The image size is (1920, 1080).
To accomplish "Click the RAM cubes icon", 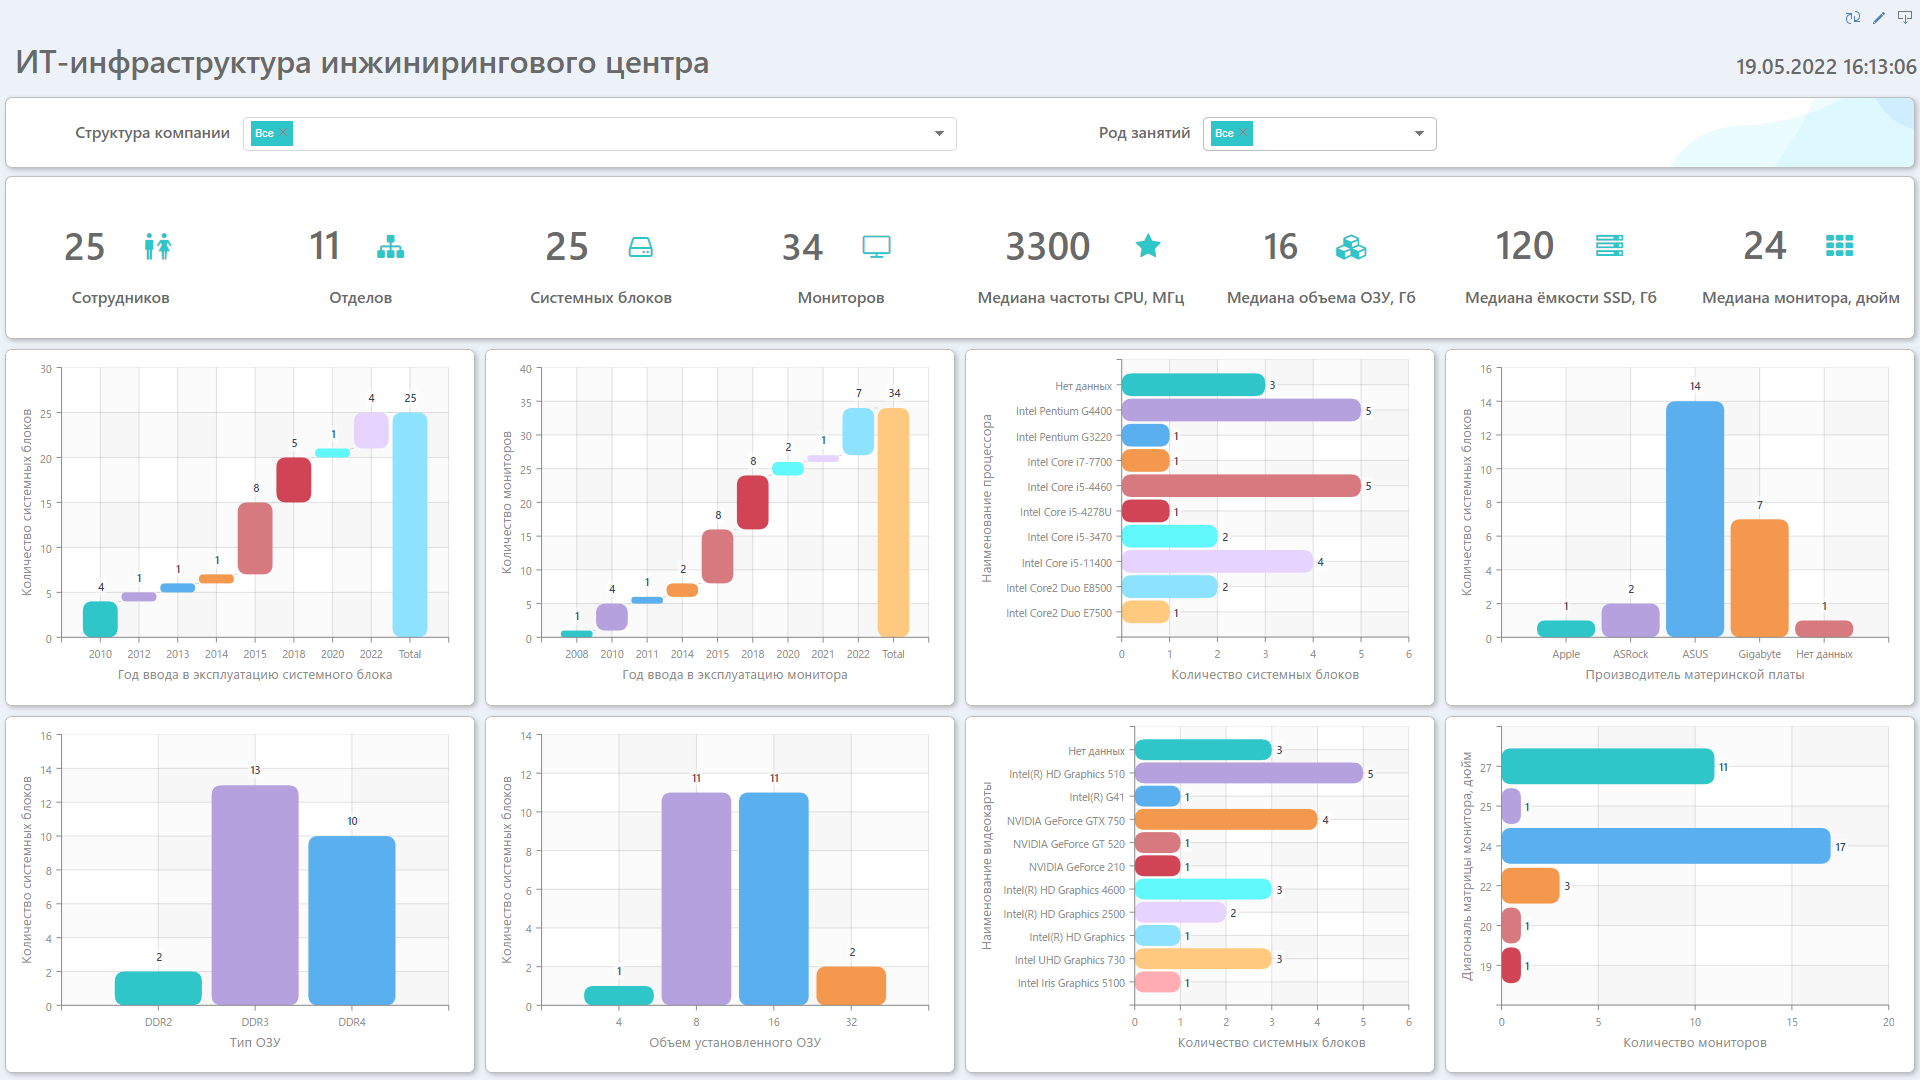I will pyautogui.click(x=1350, y=246).
